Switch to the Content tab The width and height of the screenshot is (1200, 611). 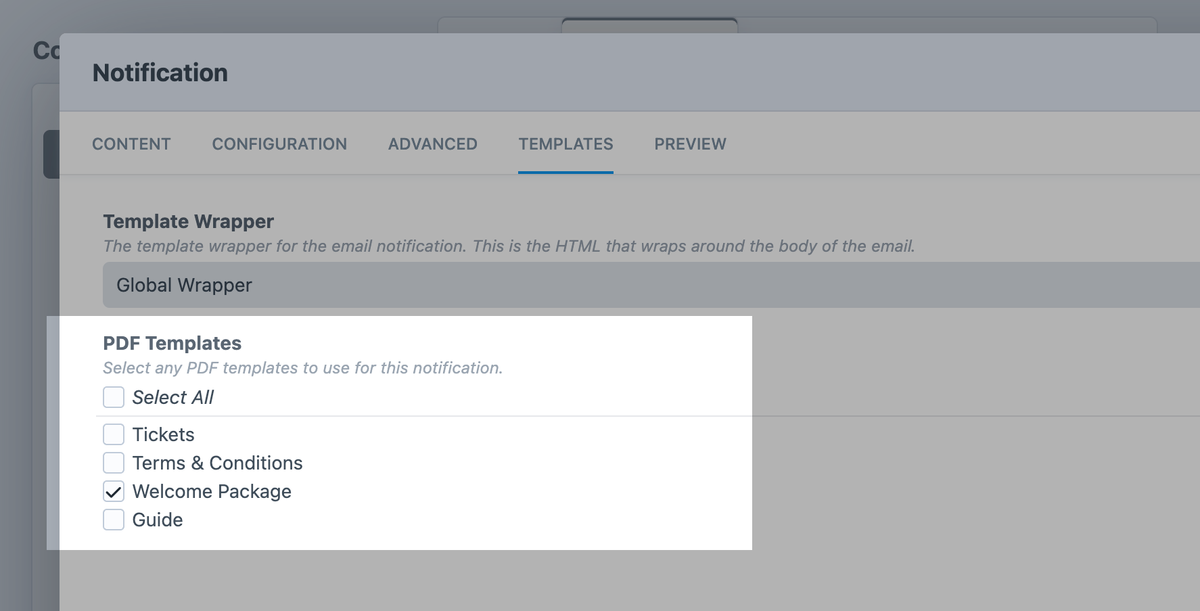click(x=131, y=144)
